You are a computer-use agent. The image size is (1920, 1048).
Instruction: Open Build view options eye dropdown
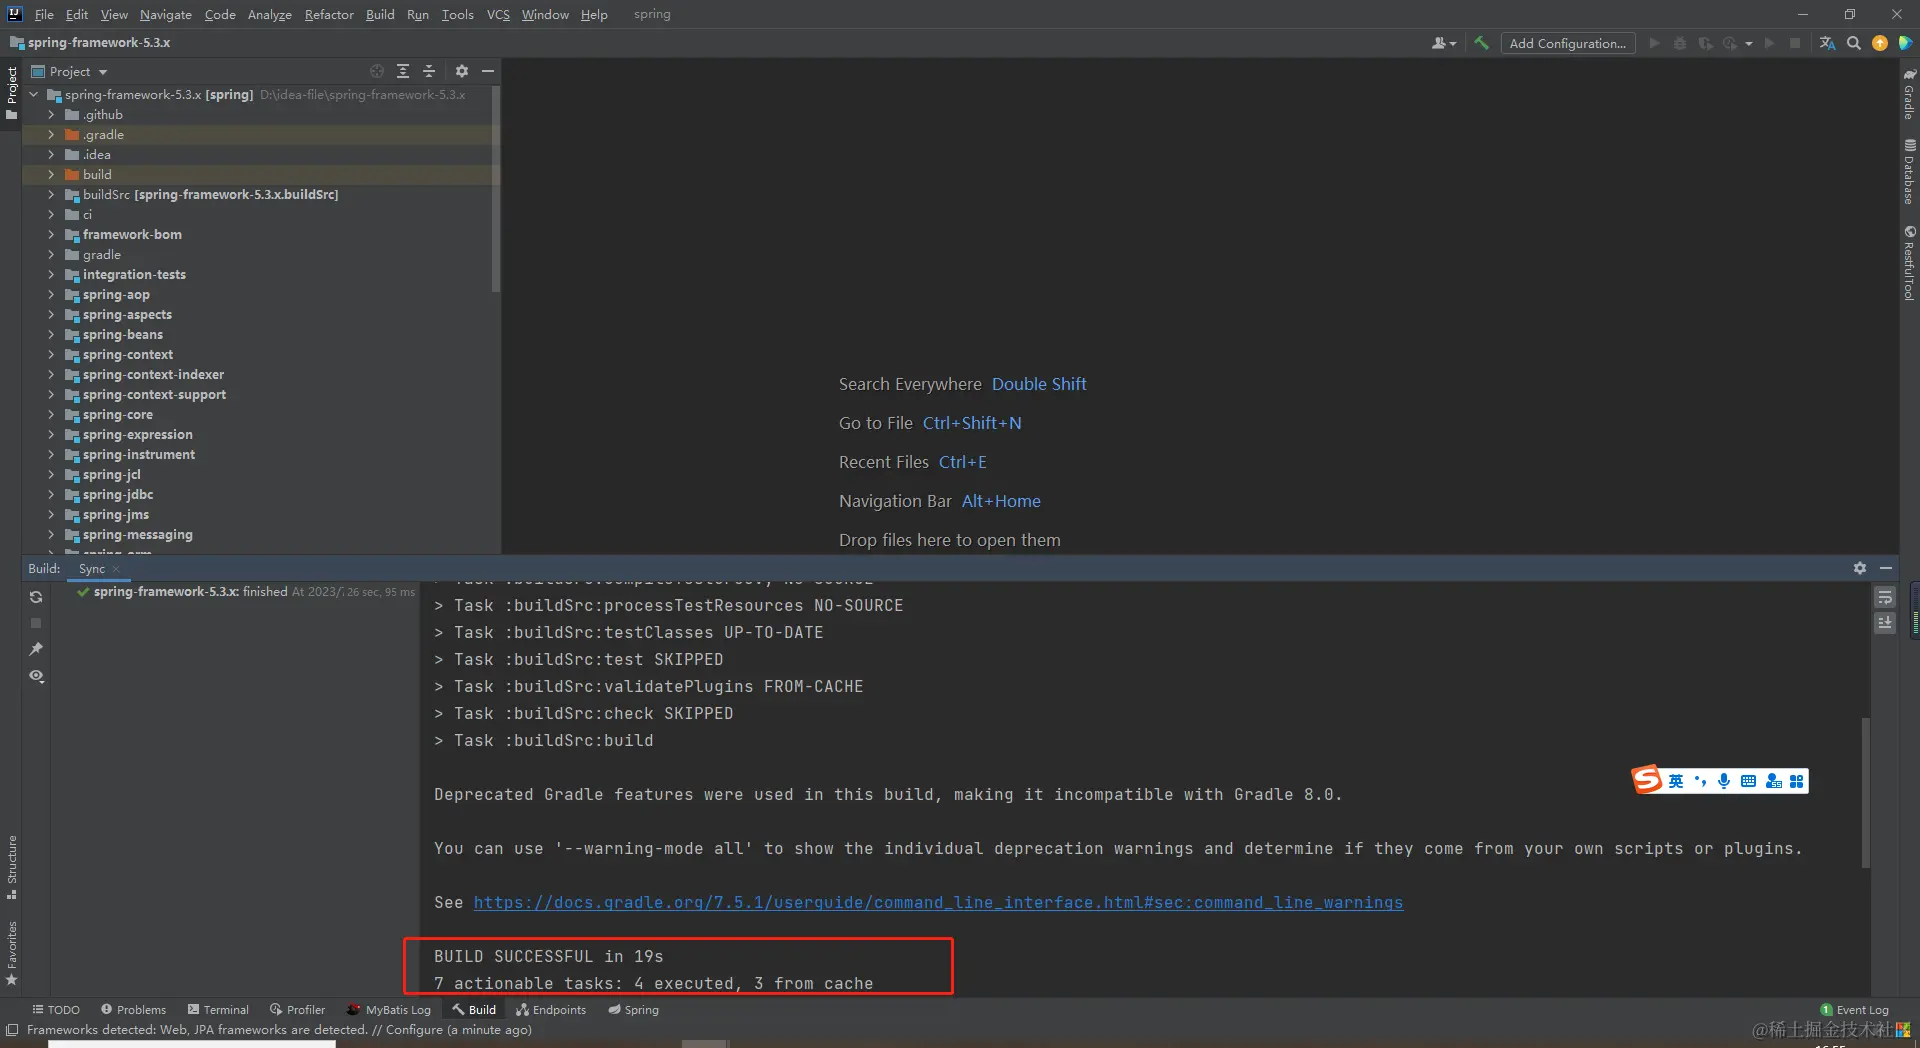(x=36, y=676)
